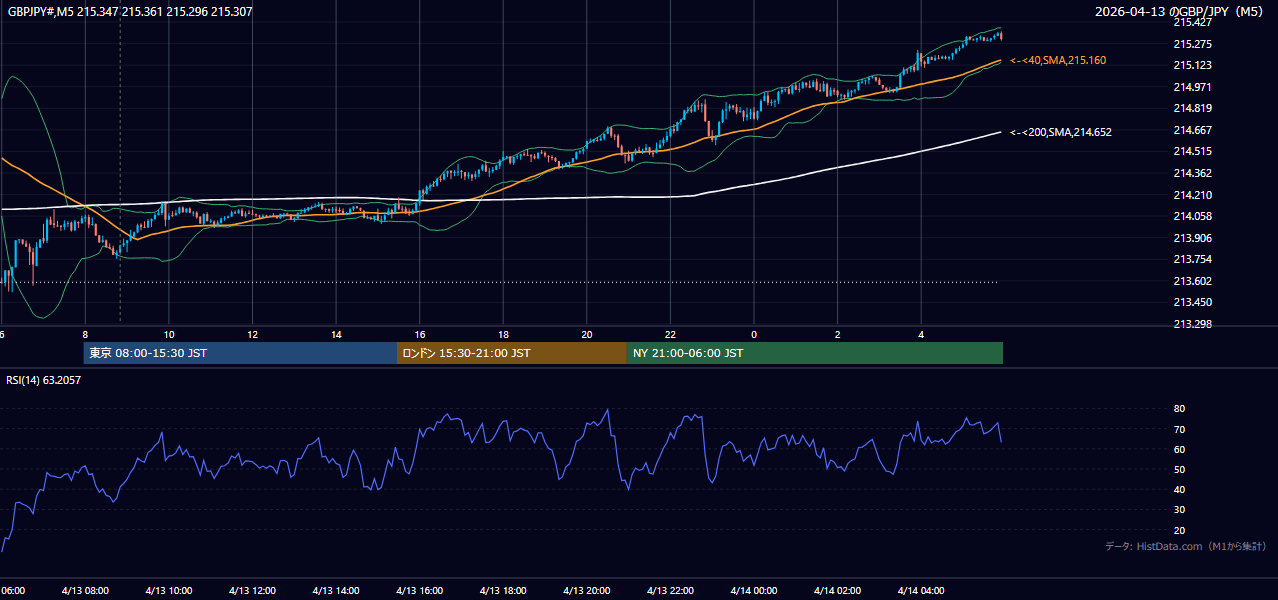Select the 200 SMA label 214.652
This screenshot has height=600, width=1278.
pos(1061,132)
